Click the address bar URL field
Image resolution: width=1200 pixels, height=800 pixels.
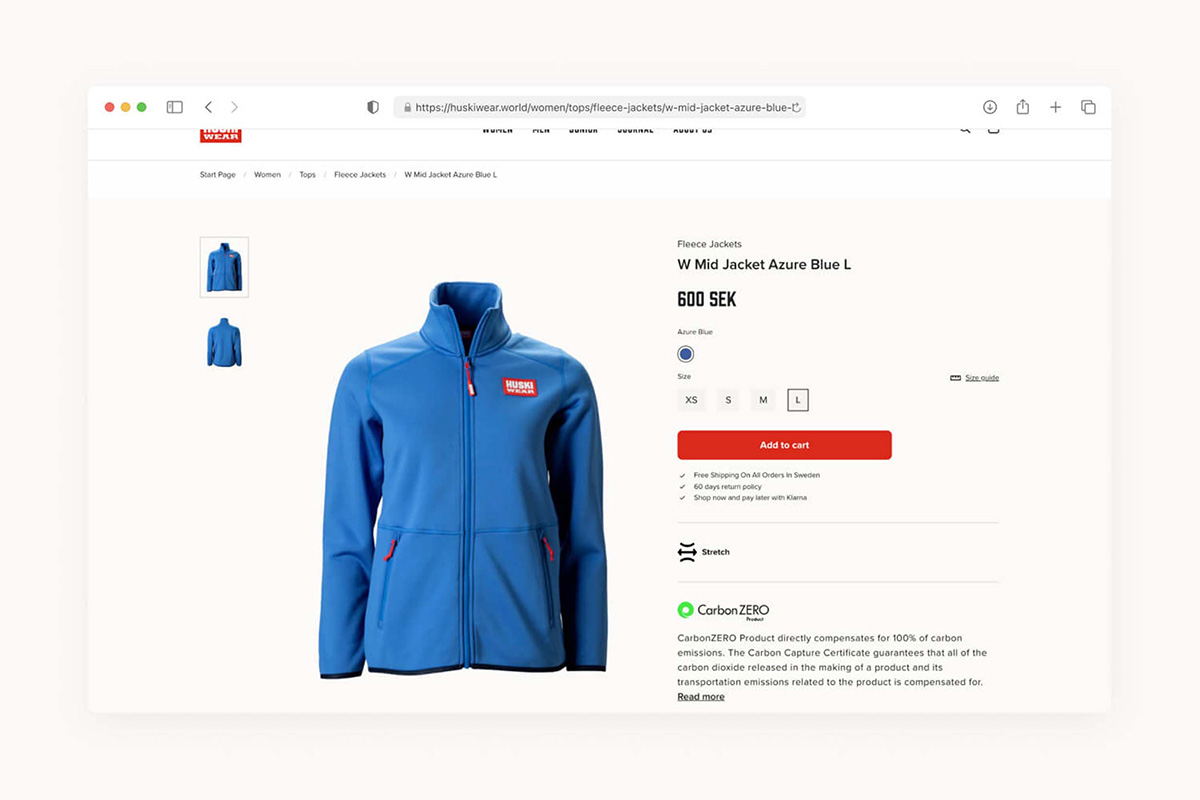pyautogui.click(x=600, y=107)
